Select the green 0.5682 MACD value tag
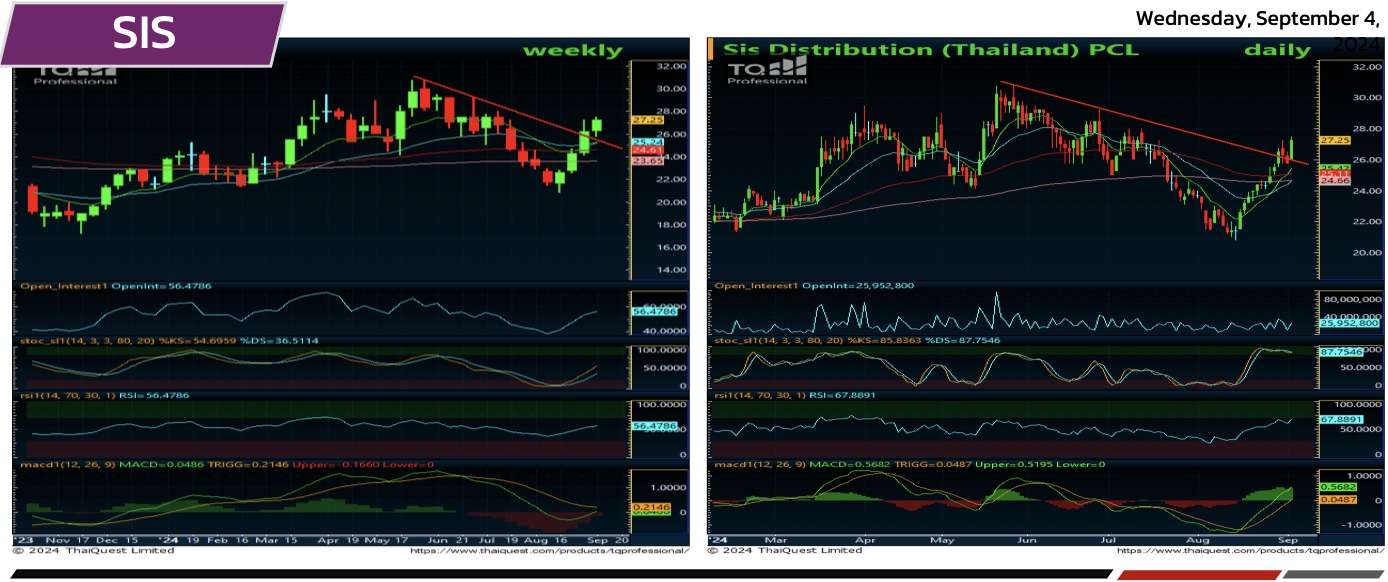 (x=1336, y=487)
